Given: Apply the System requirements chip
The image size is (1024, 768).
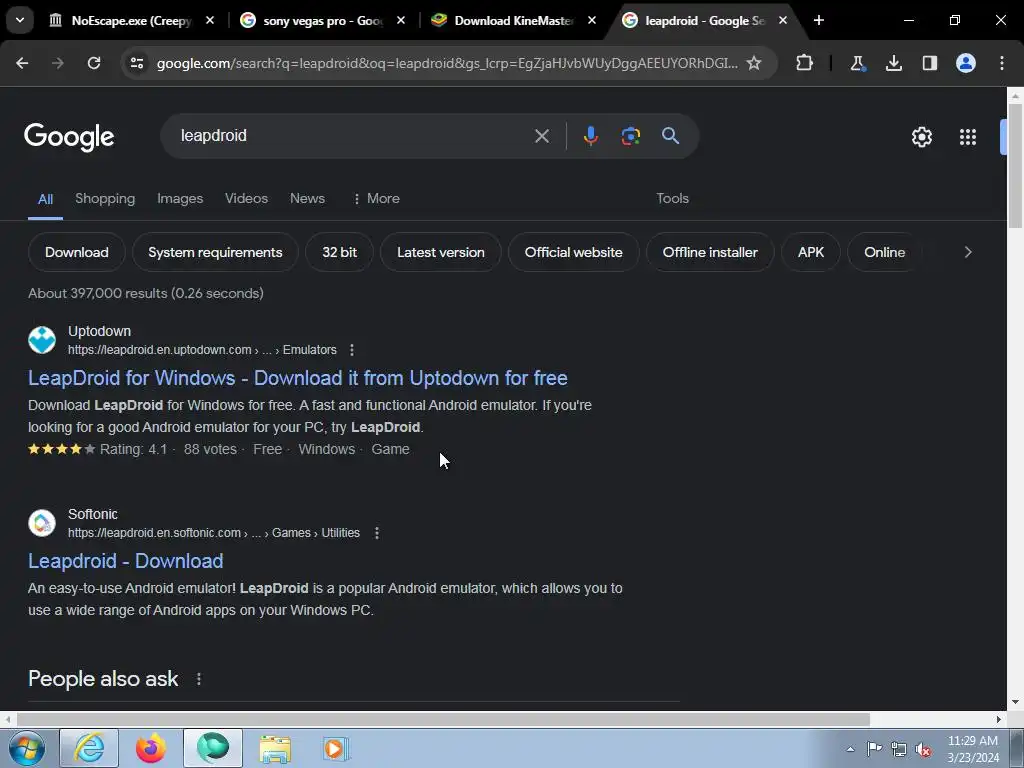Looking at the screenshot, I should coord(215,252).
